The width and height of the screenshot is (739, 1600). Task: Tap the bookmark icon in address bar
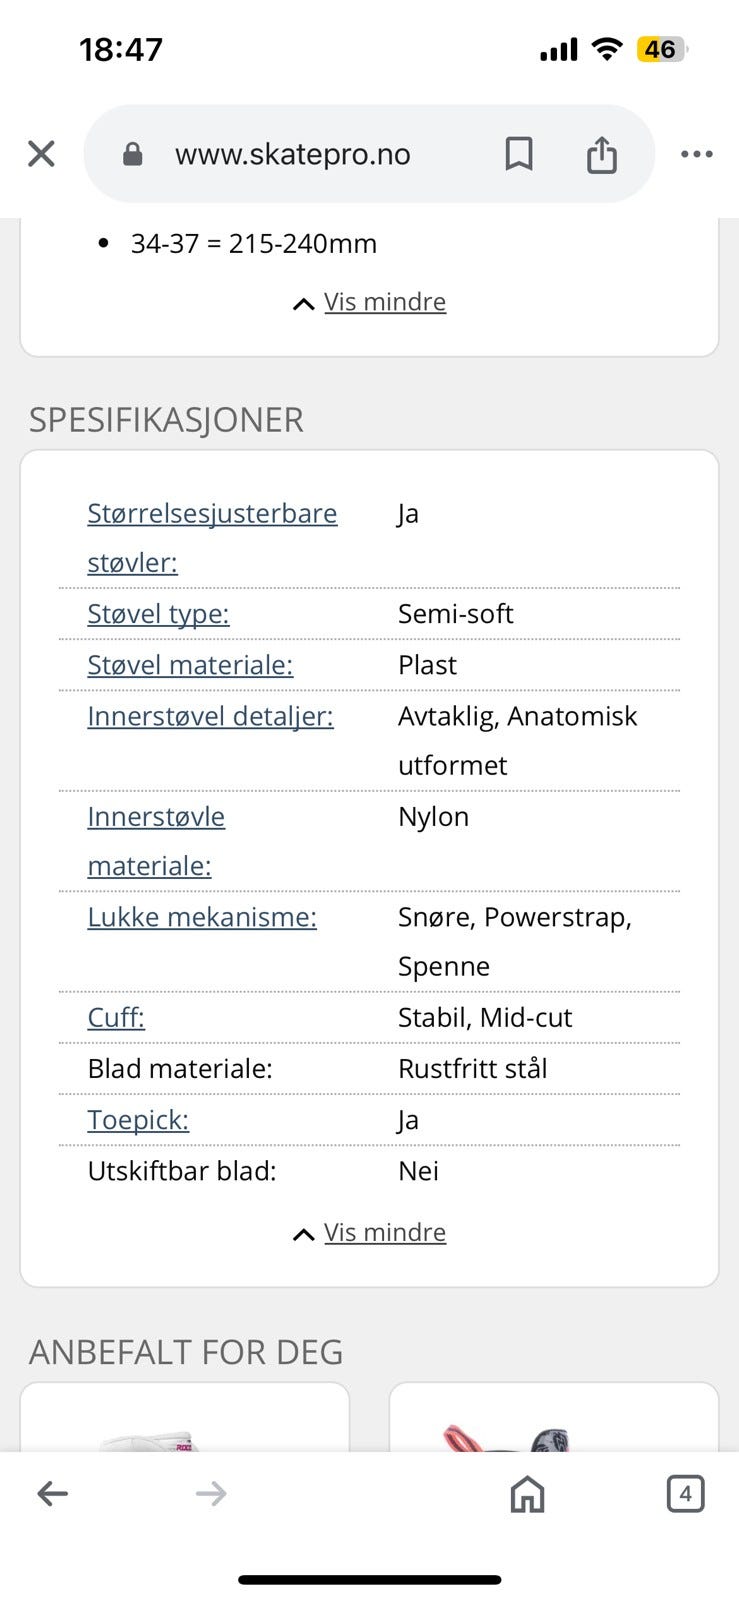518,154
